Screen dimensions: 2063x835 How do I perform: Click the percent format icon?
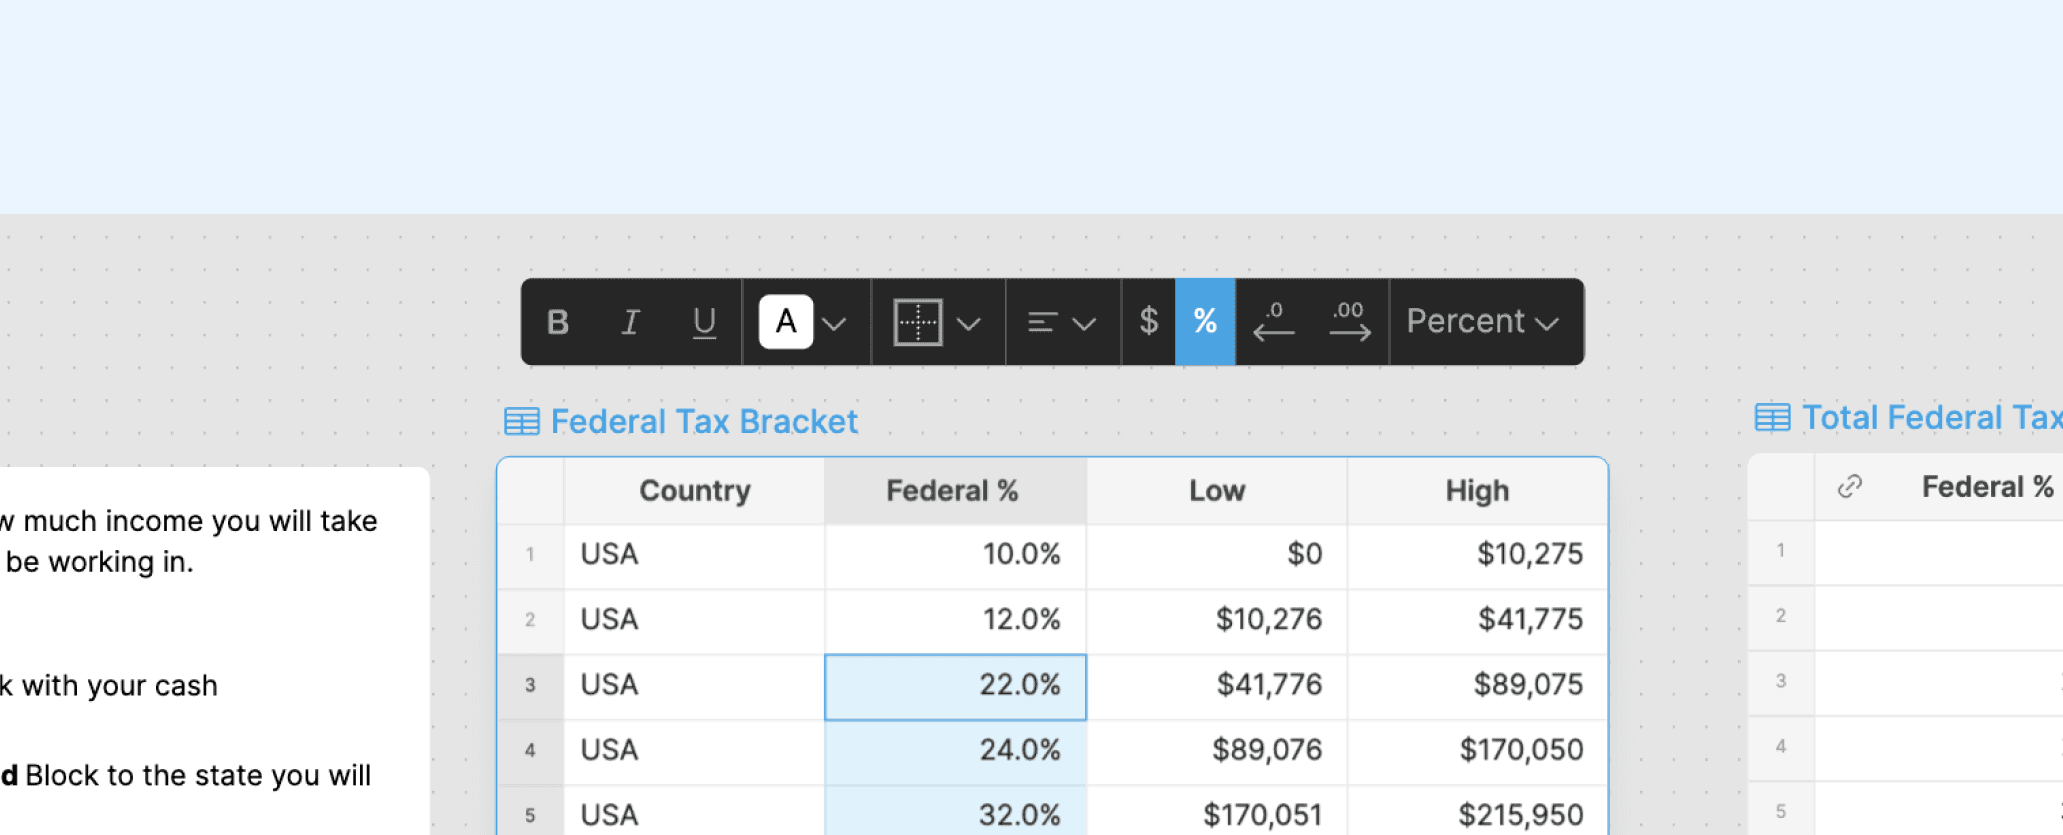pyautogui.click(x=1205, y=321)
